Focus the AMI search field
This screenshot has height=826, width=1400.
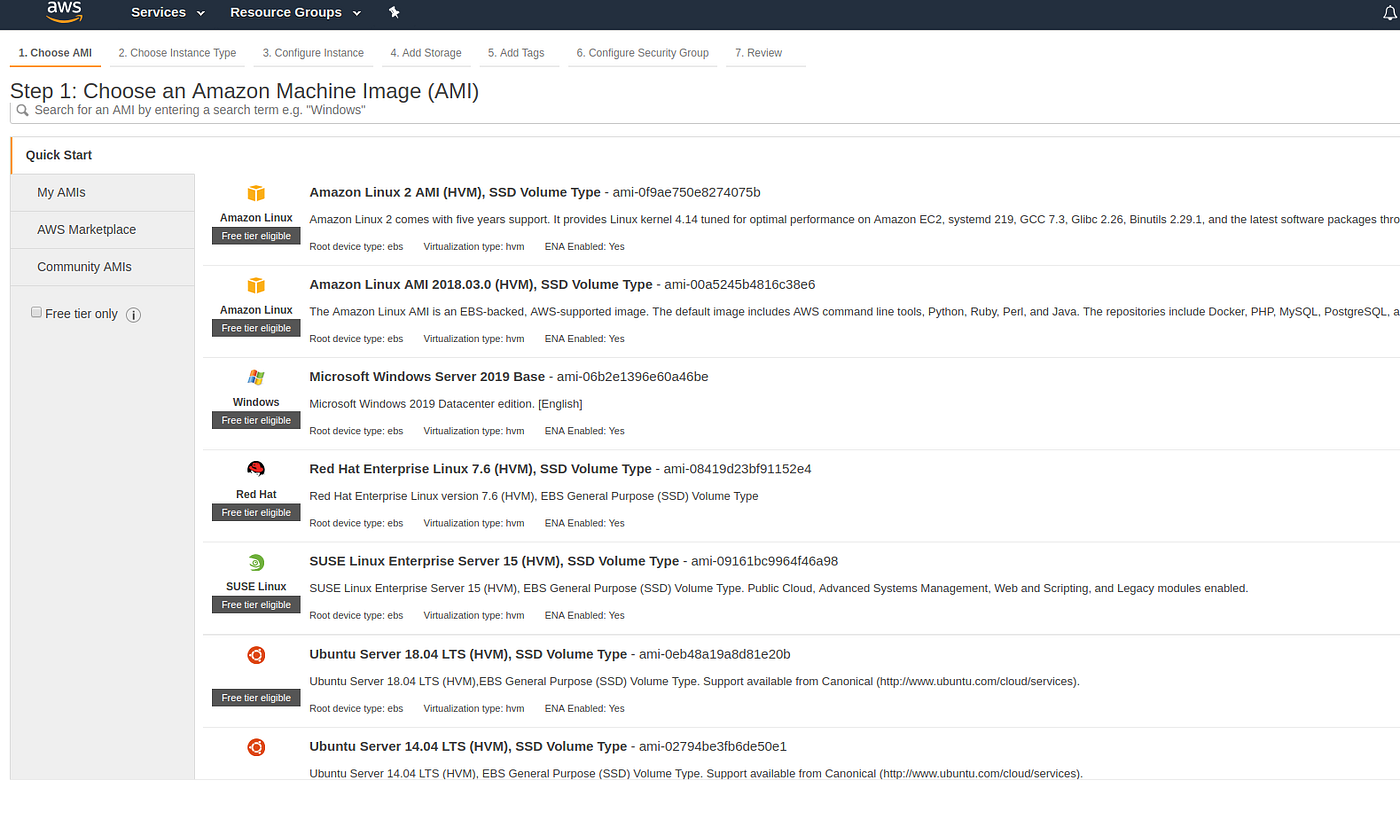click(705, 110)
